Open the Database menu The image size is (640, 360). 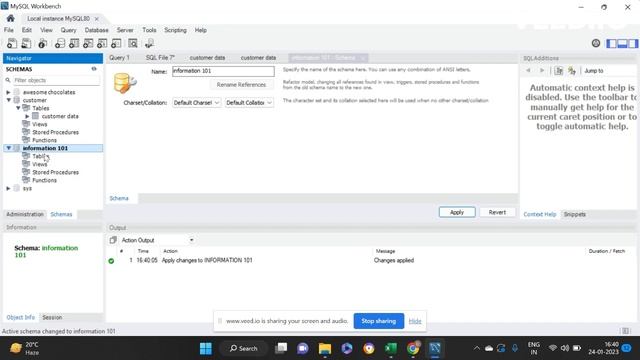[x=96, y=30]
